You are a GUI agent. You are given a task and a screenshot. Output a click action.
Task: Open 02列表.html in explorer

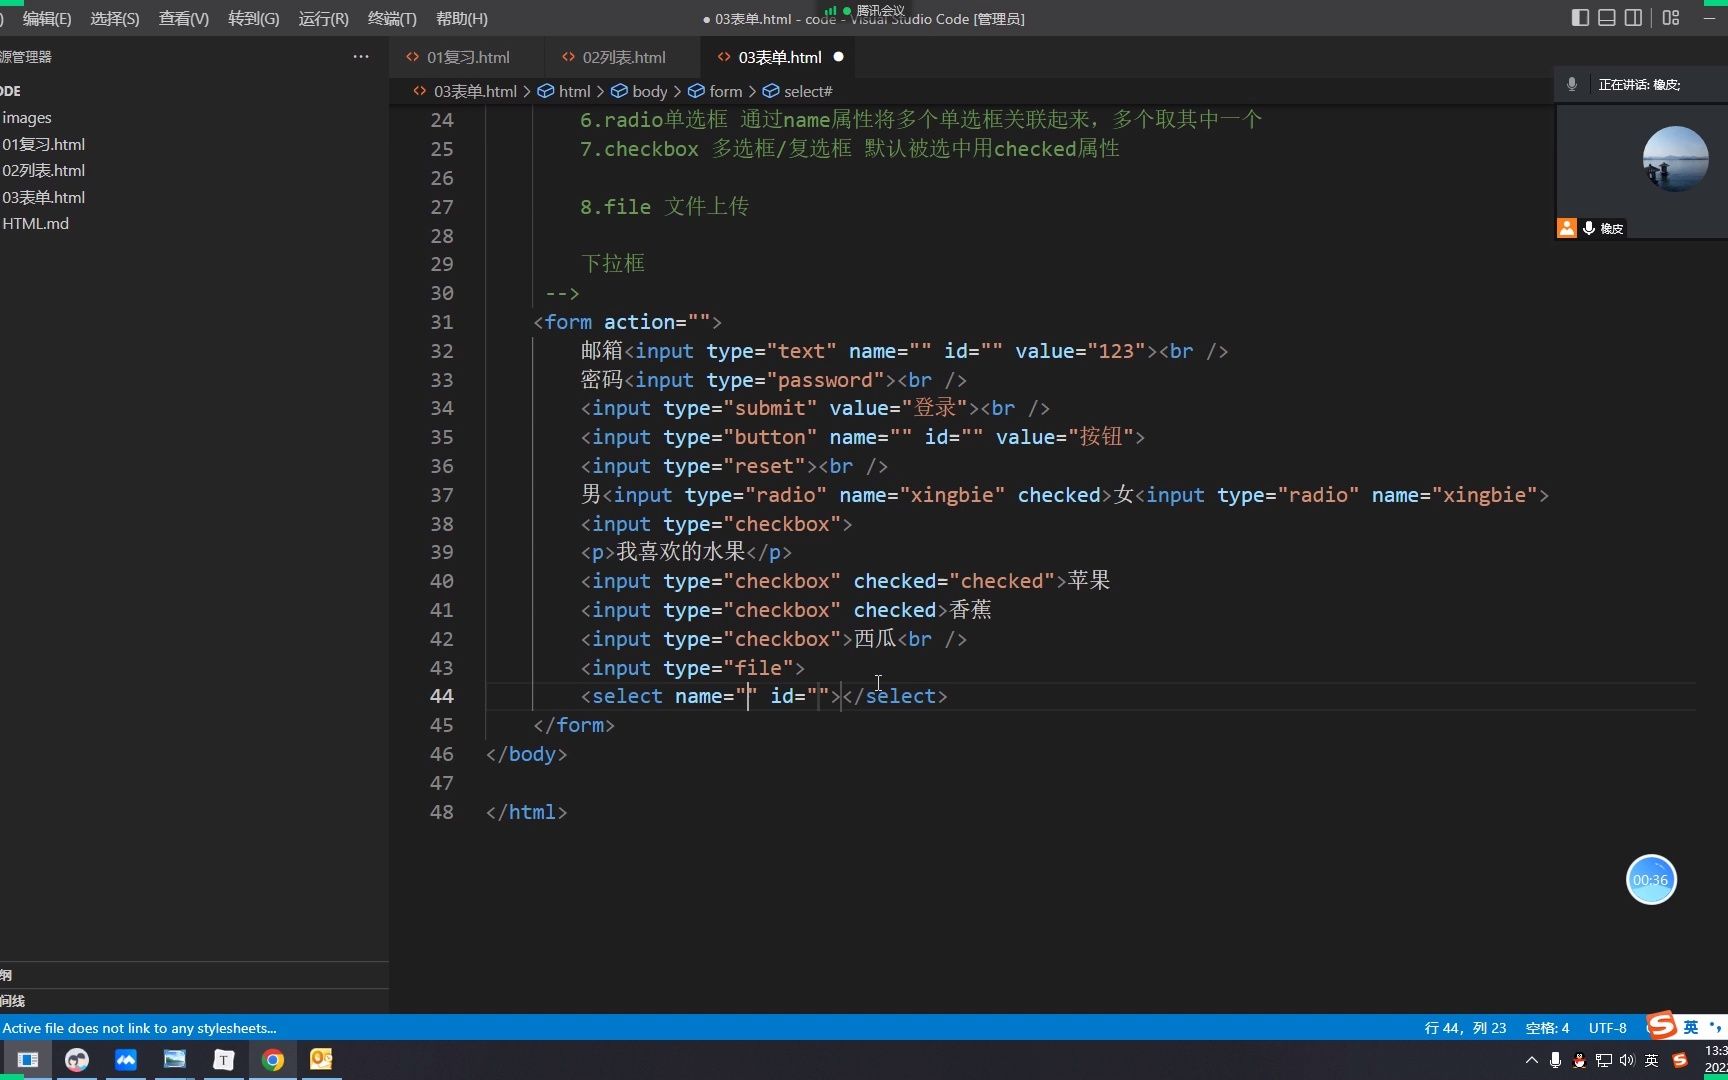click(194, 171)
